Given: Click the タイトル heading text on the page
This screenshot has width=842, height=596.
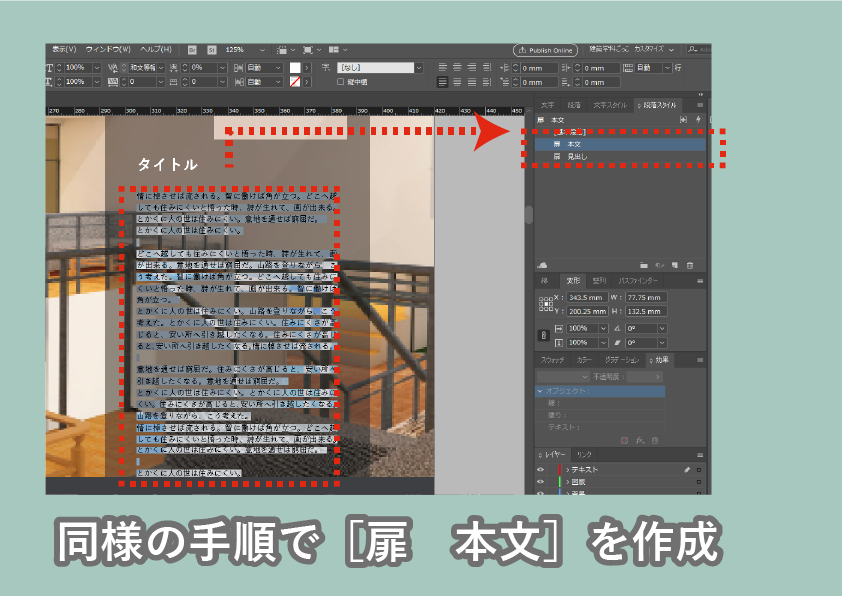Looking at the screenshot, I should pyautogui.click(x=168, y=164).
